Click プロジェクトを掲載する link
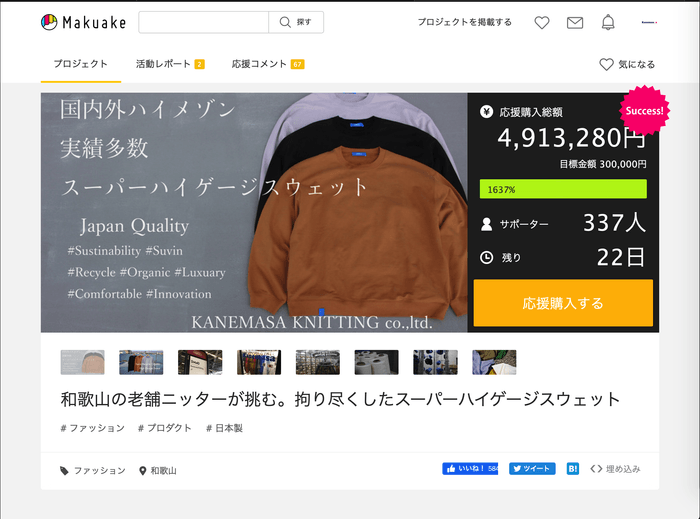 click(464, 22)
